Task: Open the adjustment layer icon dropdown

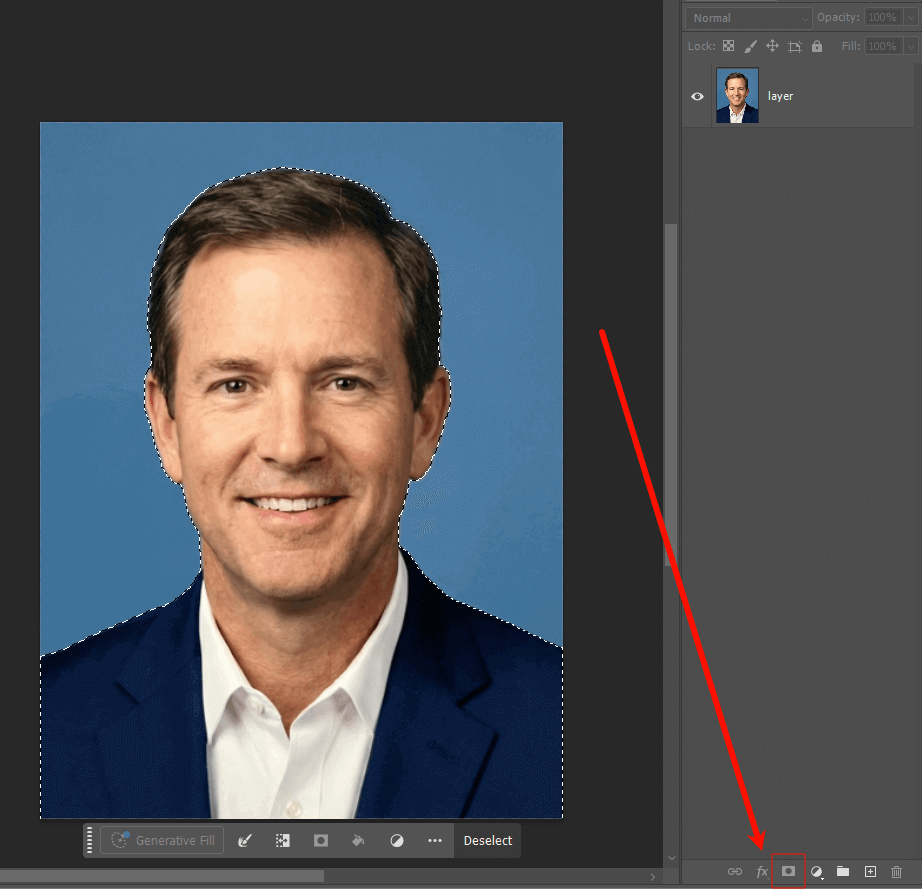Action: point(816,871)
